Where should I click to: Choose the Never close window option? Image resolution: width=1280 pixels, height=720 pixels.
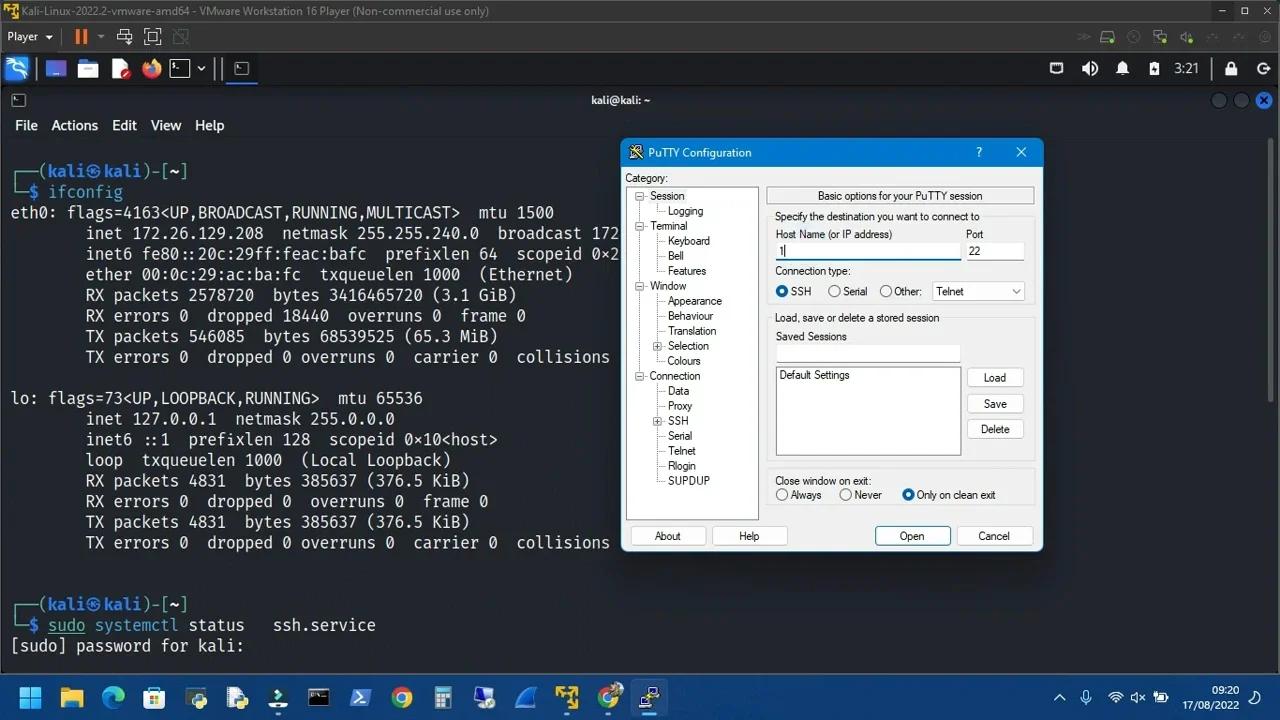(846, 495)
